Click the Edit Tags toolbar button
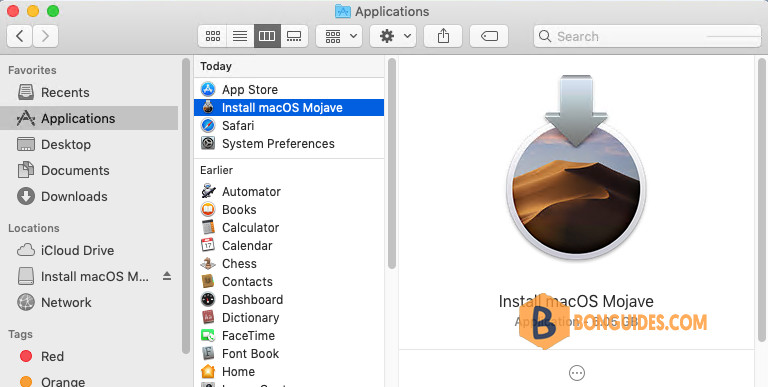 [489, 36]
